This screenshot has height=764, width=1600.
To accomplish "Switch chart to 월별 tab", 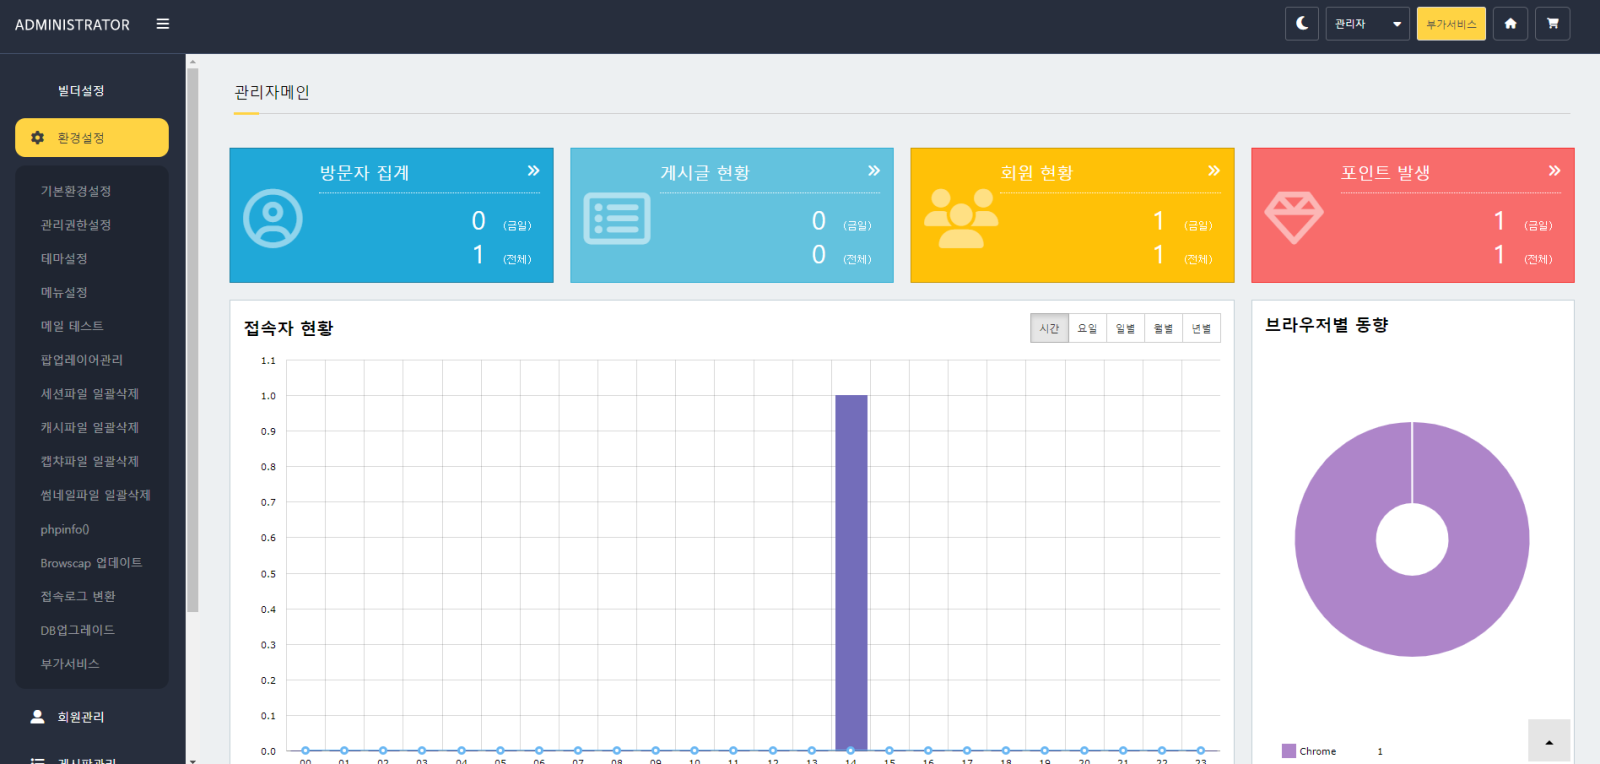I will click(1163, 329).
